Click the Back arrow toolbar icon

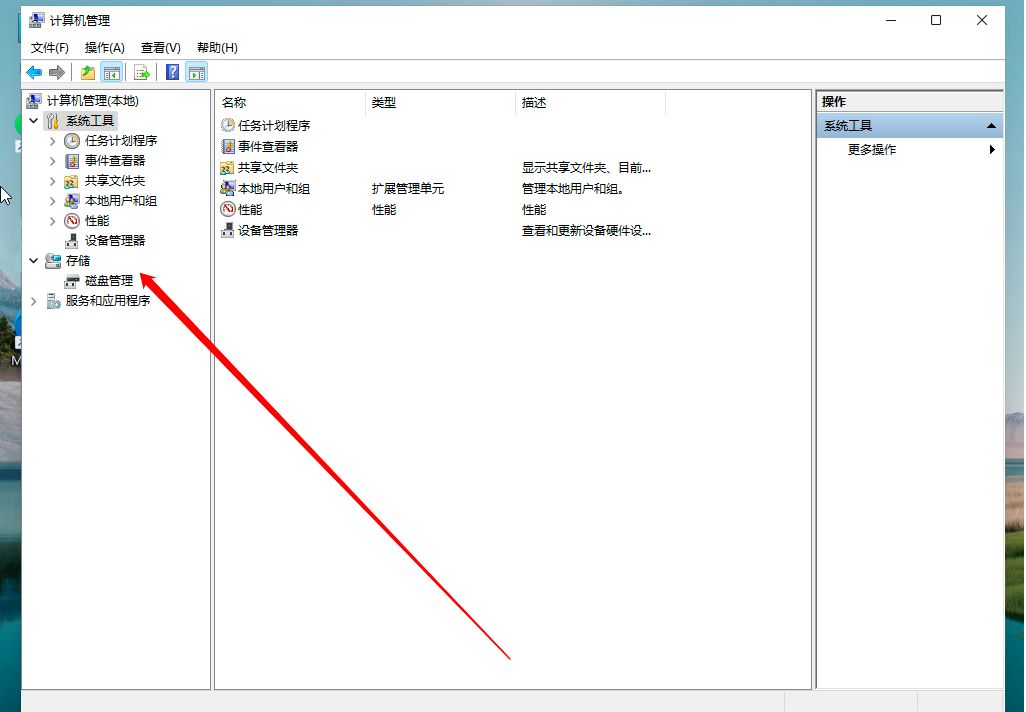pos(34,72)
